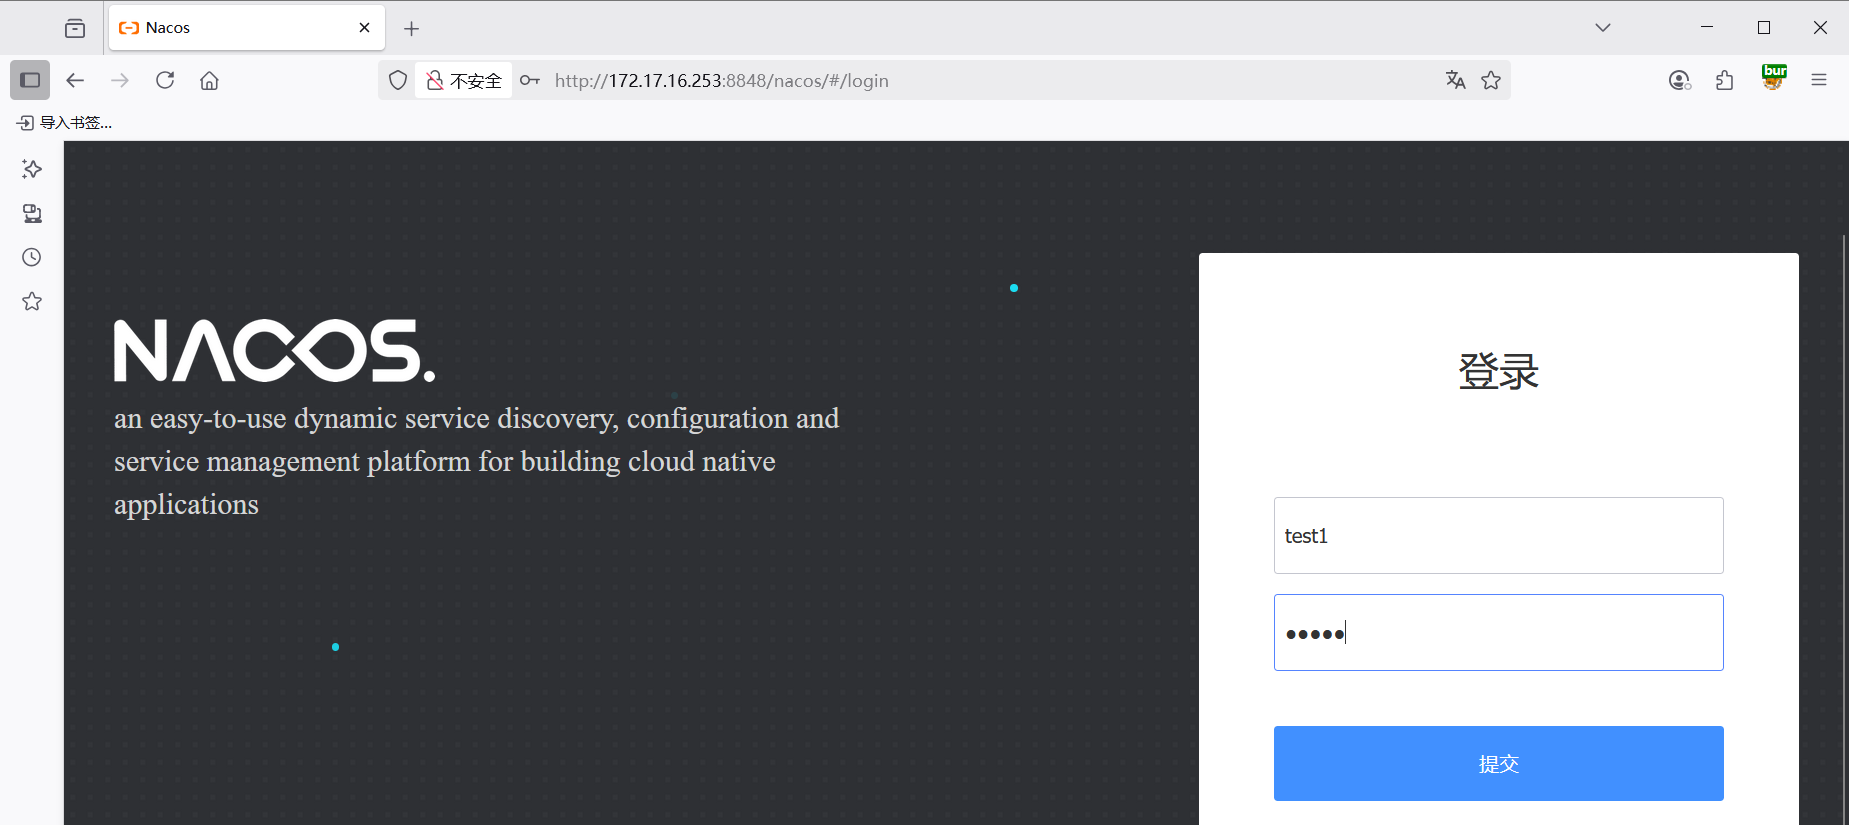The height and width of the screenshot is (825, 1849).
Task: Toggle the sidebar panel button
Action: (30, 80)
